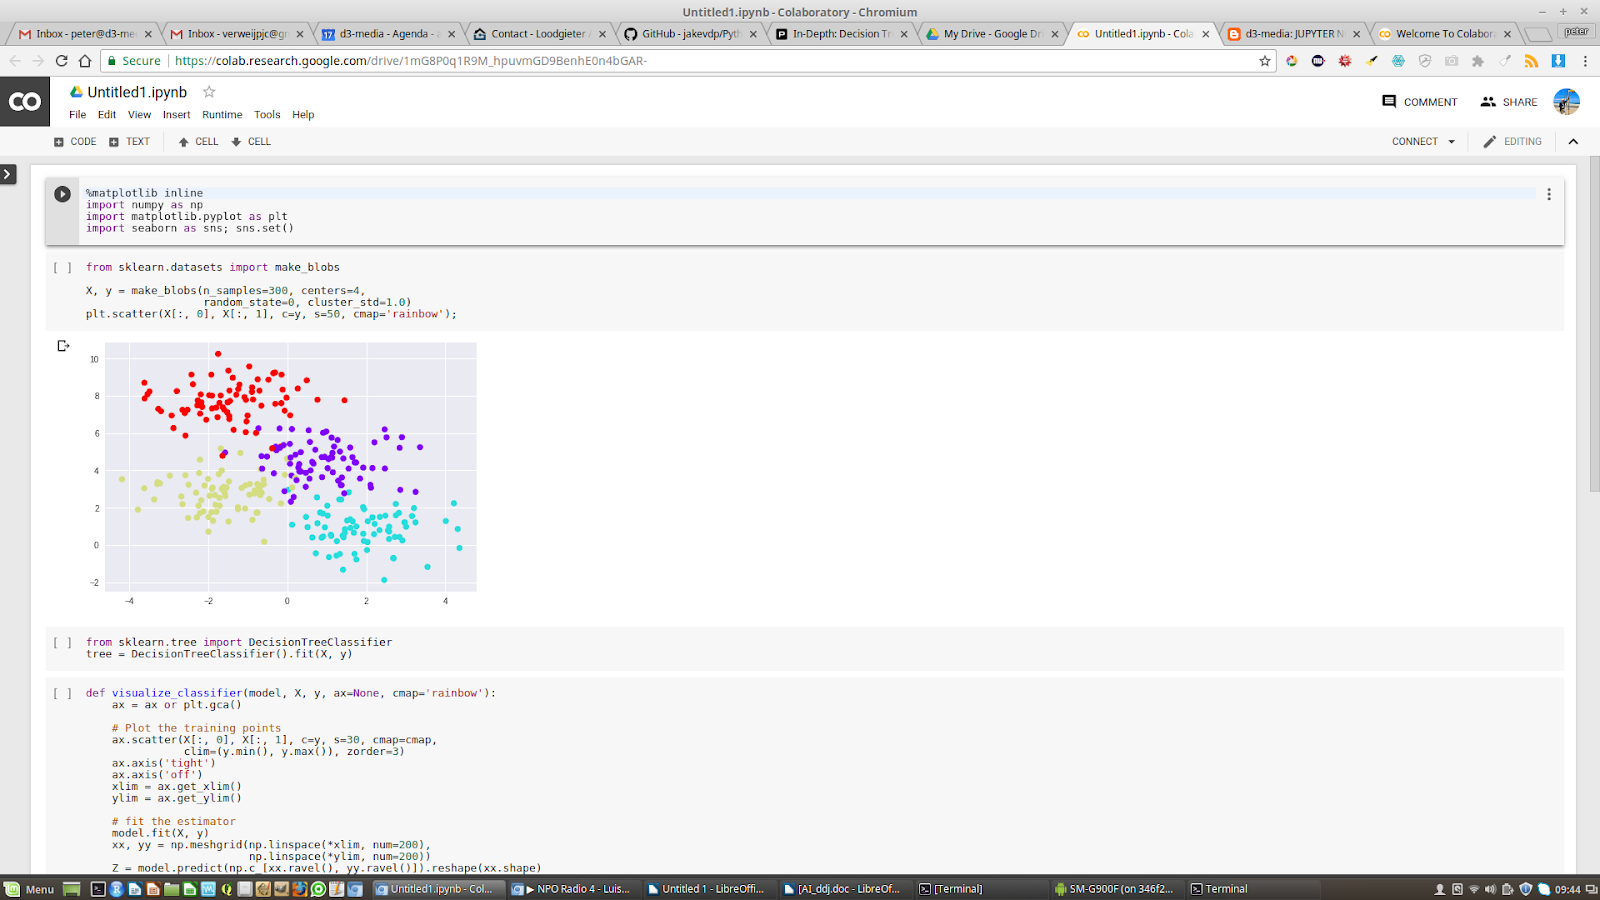Move cell down with the CELL arrow
This screenshot has height=900, width=1600.
point(250,141)
